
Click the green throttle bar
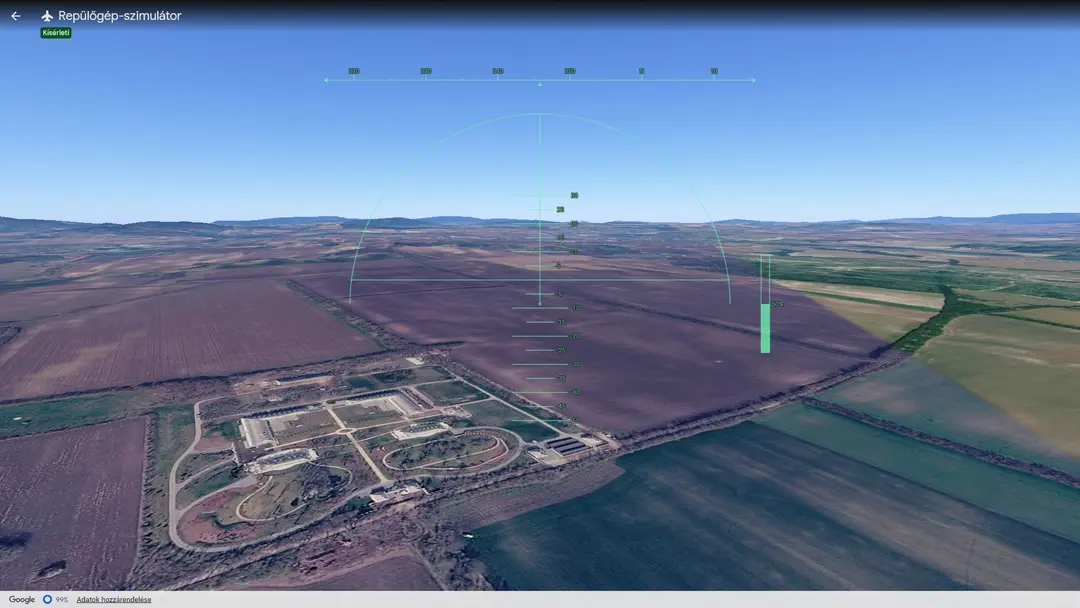pos(765,328)
